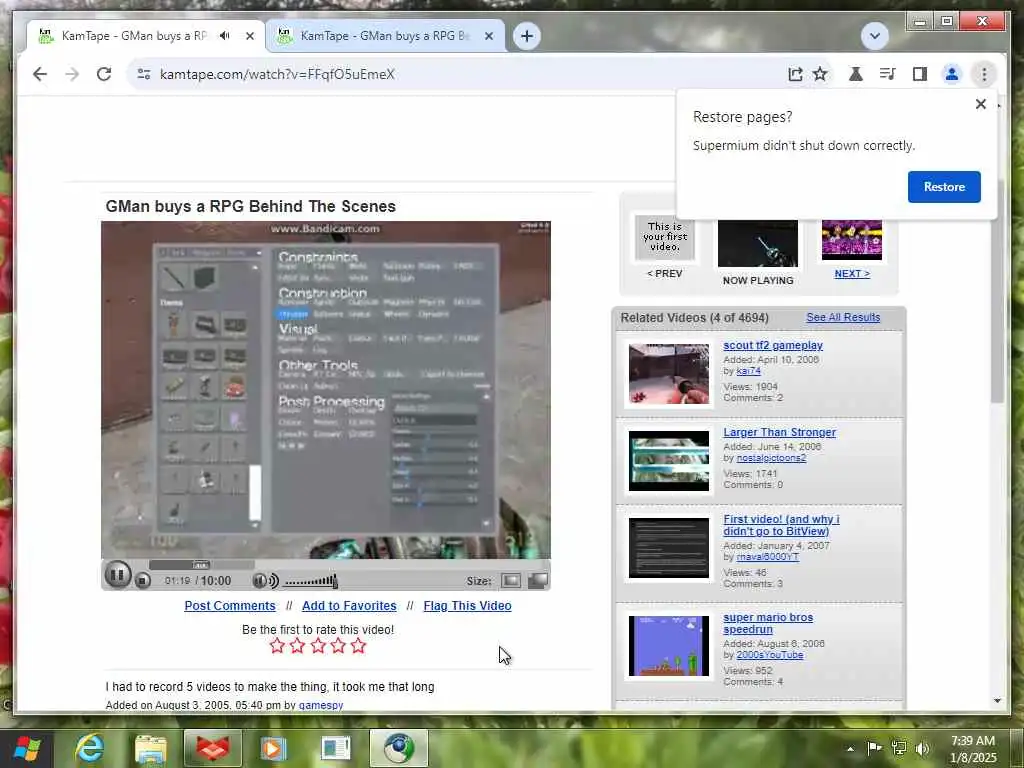Open kai74 user profile
This screenshot has height=768, width=1024.
[748, 371]
